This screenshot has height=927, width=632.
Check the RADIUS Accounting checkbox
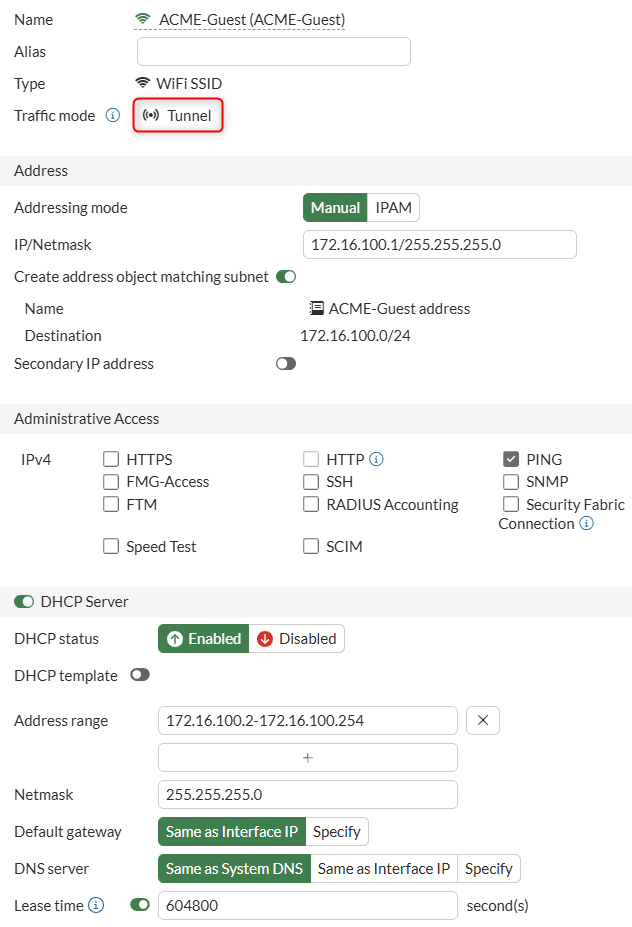pos(311,504)
